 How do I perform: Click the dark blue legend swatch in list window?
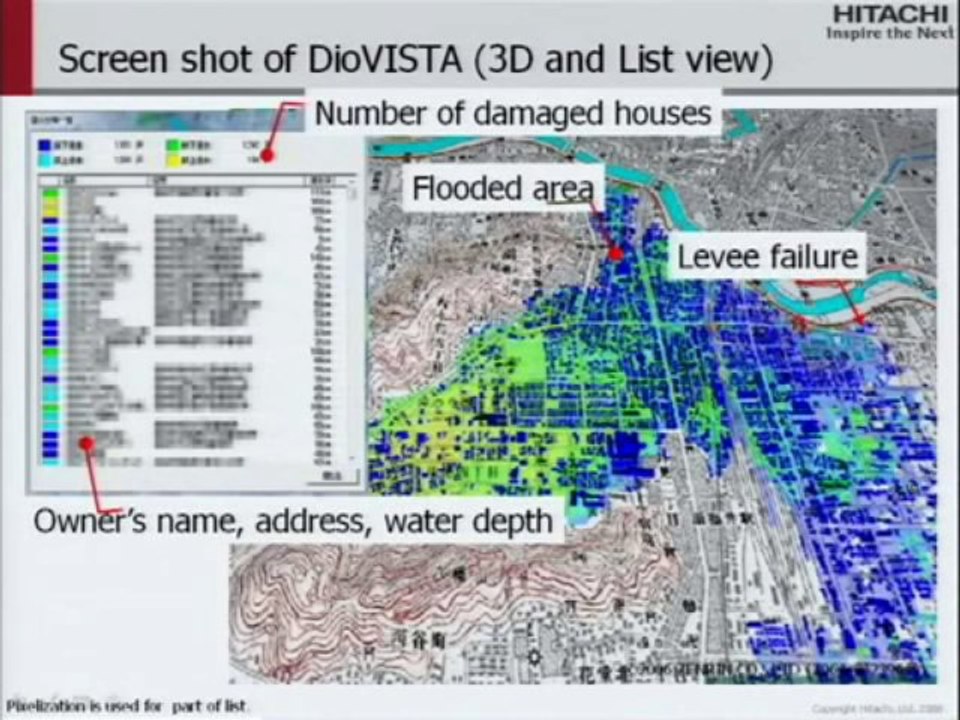pos(45,146)
